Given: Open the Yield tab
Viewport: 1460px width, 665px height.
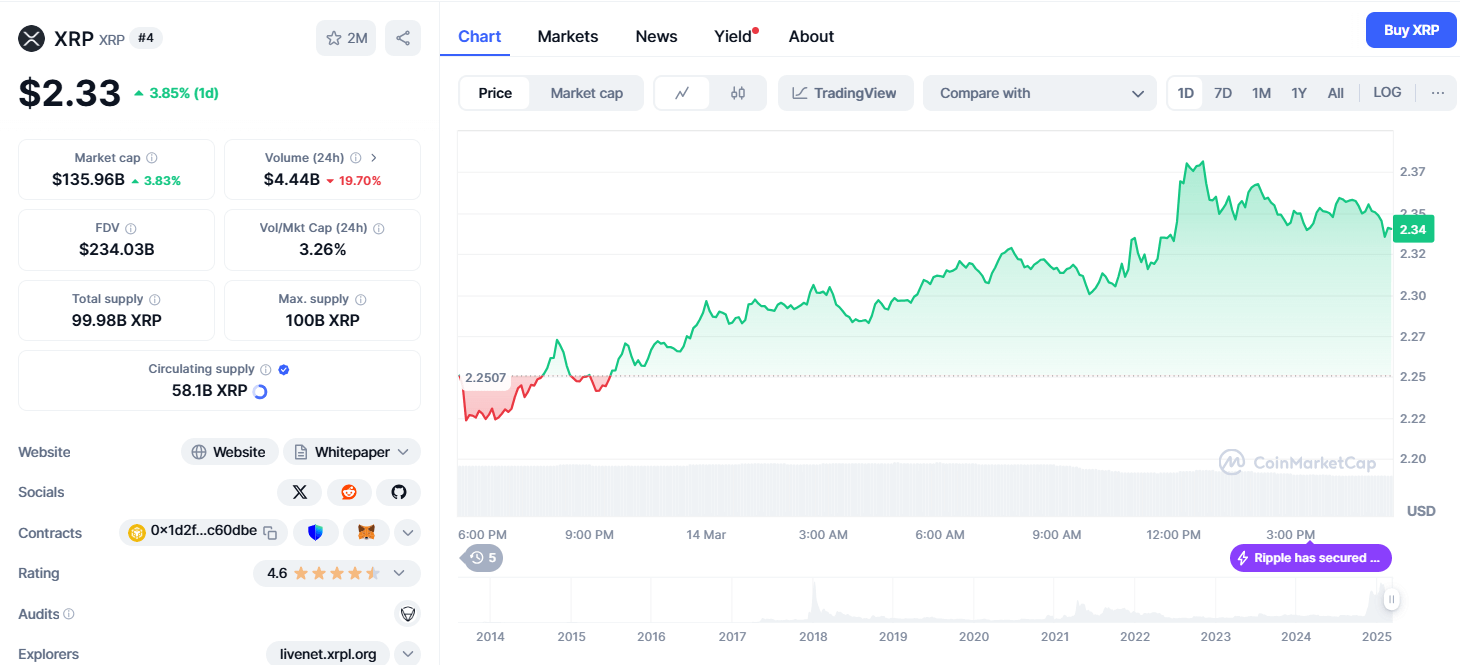Looking at the screenshot, I should point(733,36).
